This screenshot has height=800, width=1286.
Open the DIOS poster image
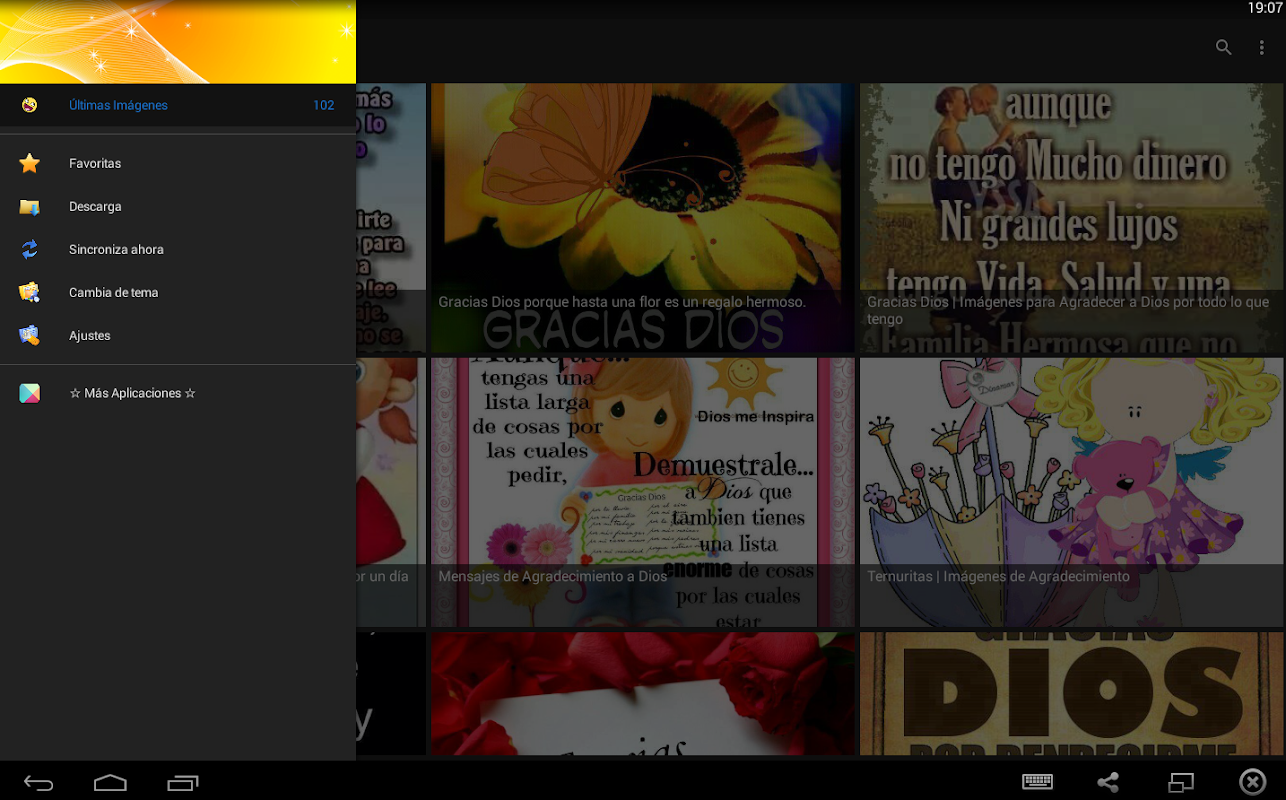coord(1071,694)
